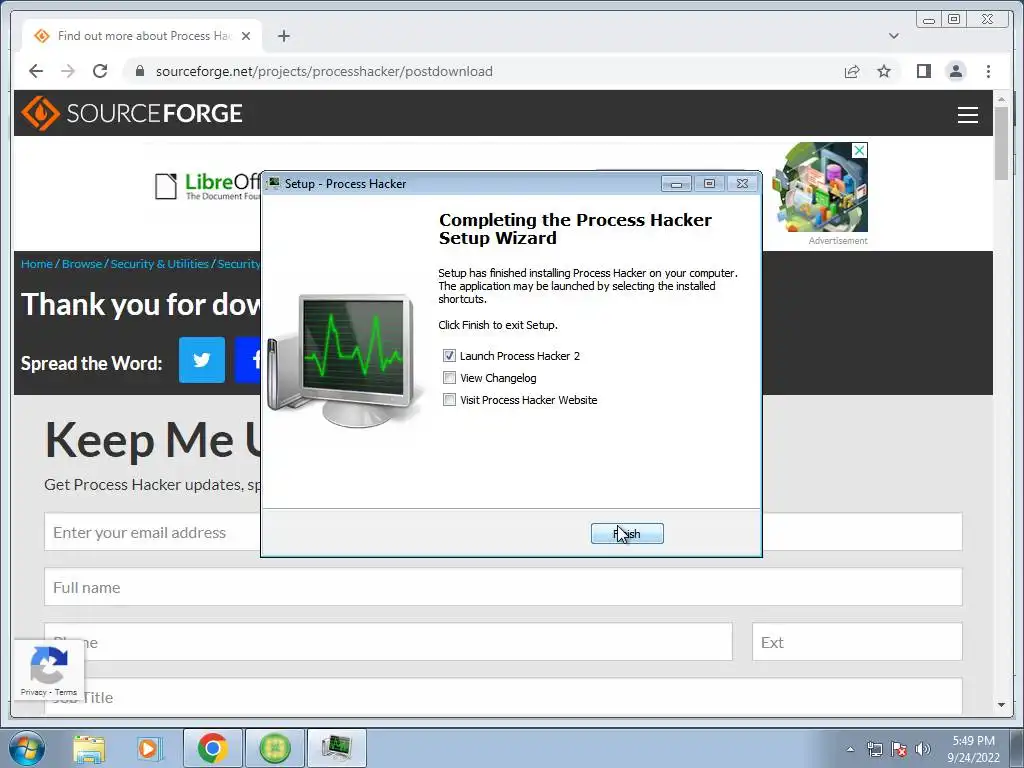Open Windows Explorer from taskbar
The height and width of the screenshot is (768, 1024).
(89, 748)
